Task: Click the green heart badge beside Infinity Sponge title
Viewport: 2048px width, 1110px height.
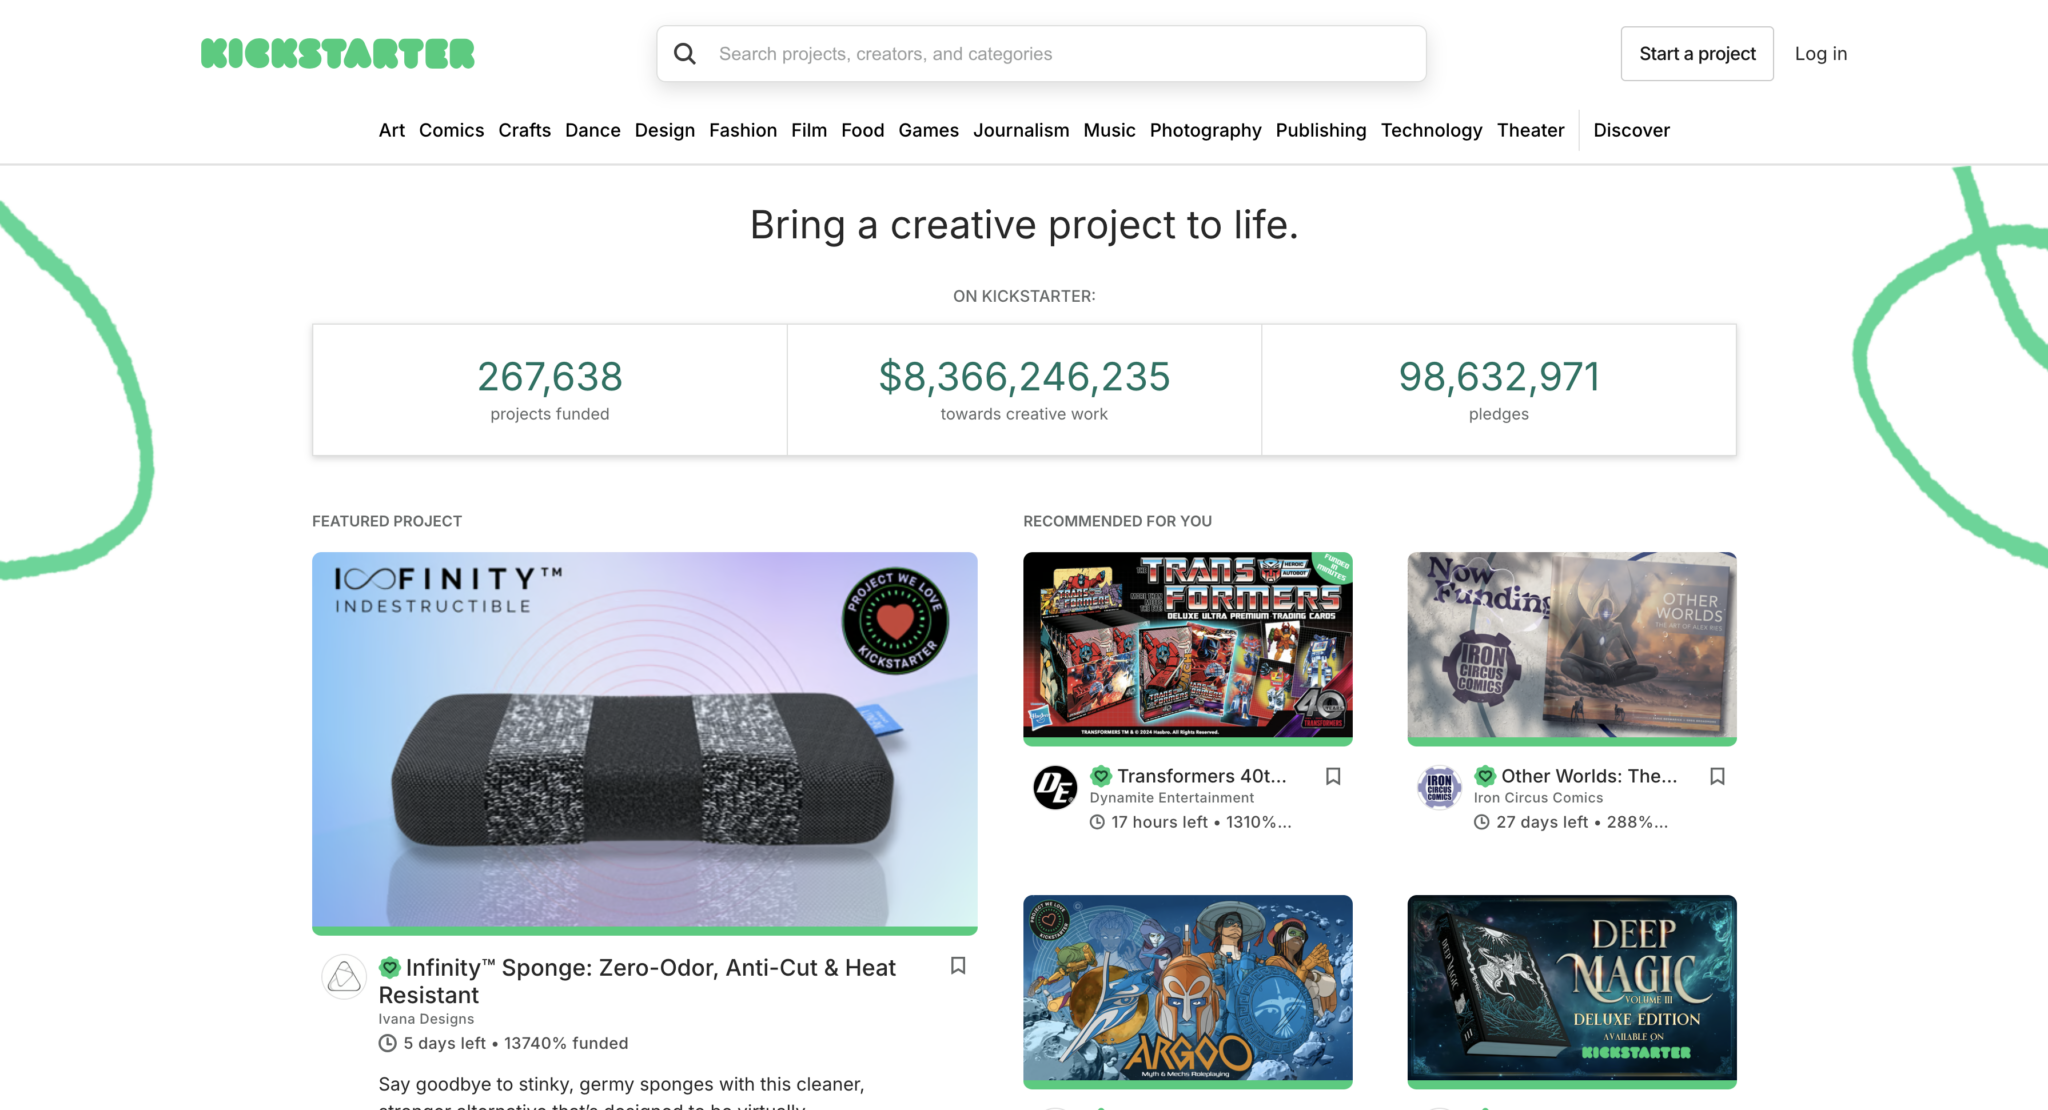Action: [x=390, y=967]
